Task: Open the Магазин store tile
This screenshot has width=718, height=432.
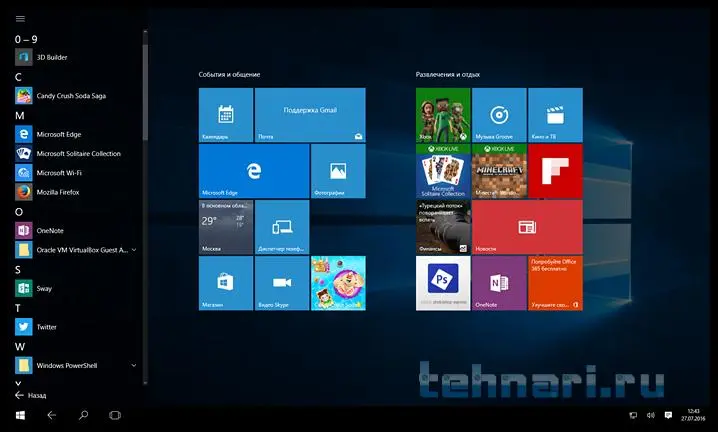Action: pos(226,283)
